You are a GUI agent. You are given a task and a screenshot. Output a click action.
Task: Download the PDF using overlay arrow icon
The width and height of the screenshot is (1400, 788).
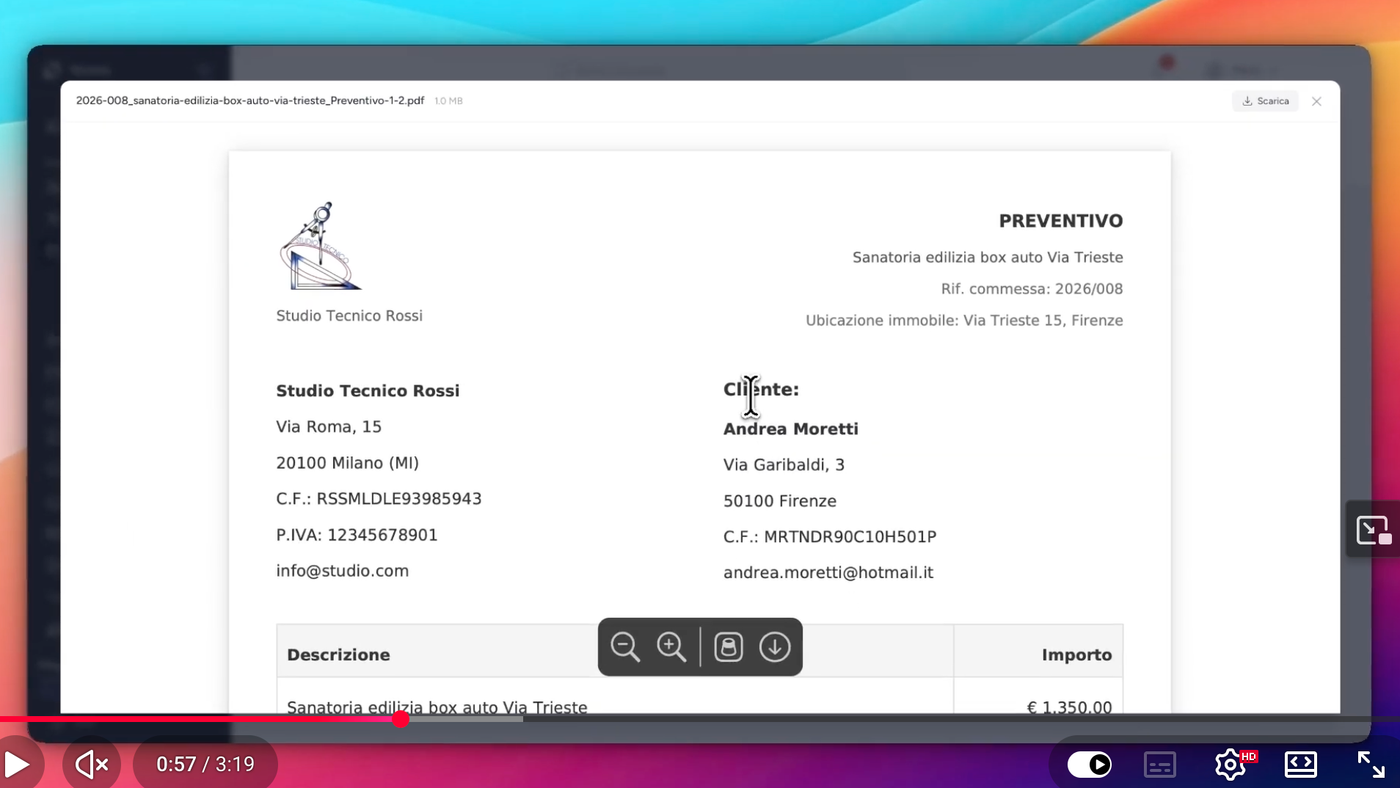pos(775,647)
